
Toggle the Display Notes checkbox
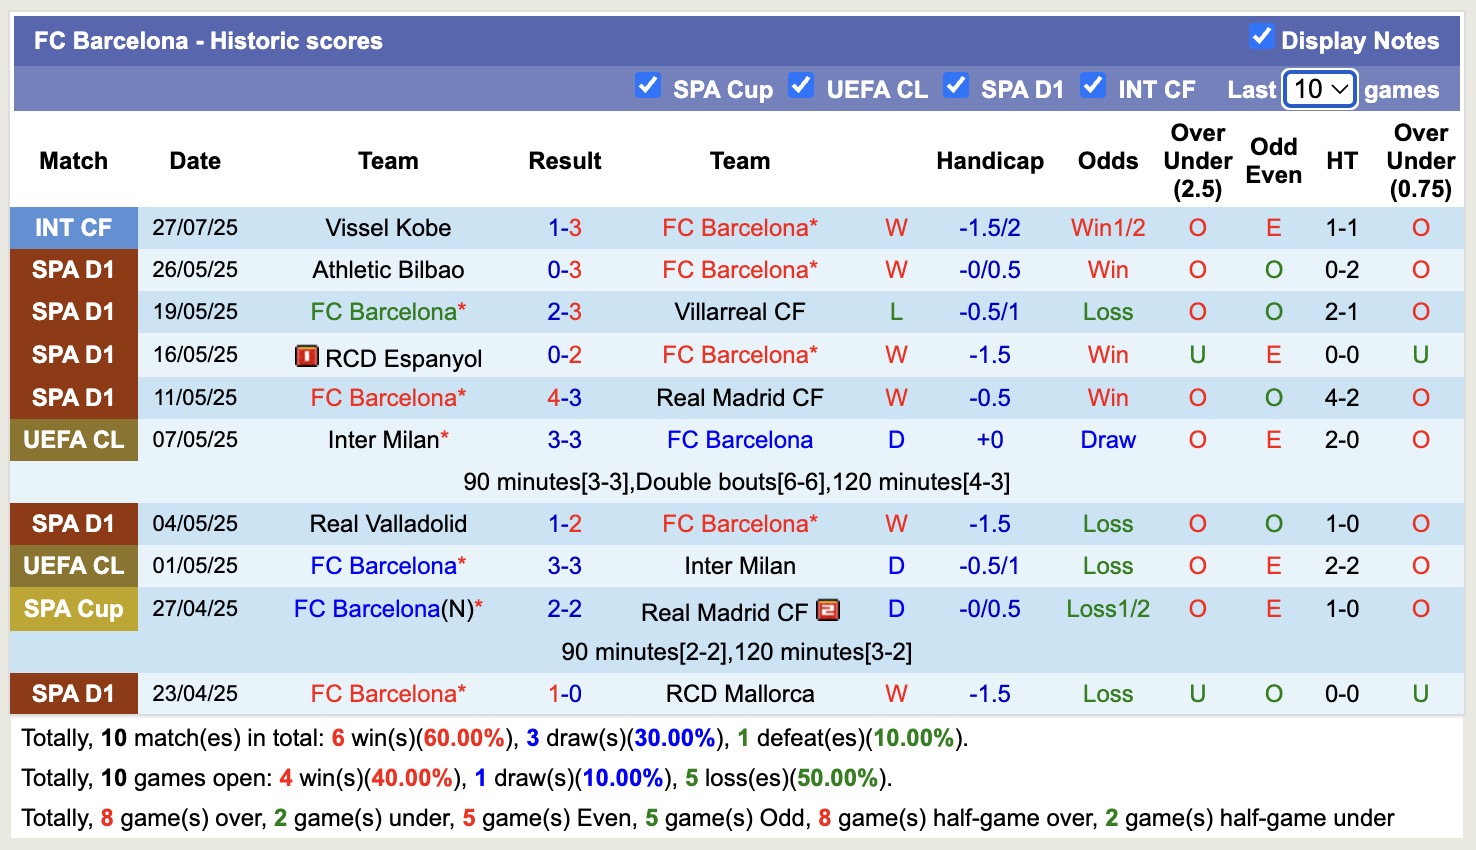[1261, 38]
